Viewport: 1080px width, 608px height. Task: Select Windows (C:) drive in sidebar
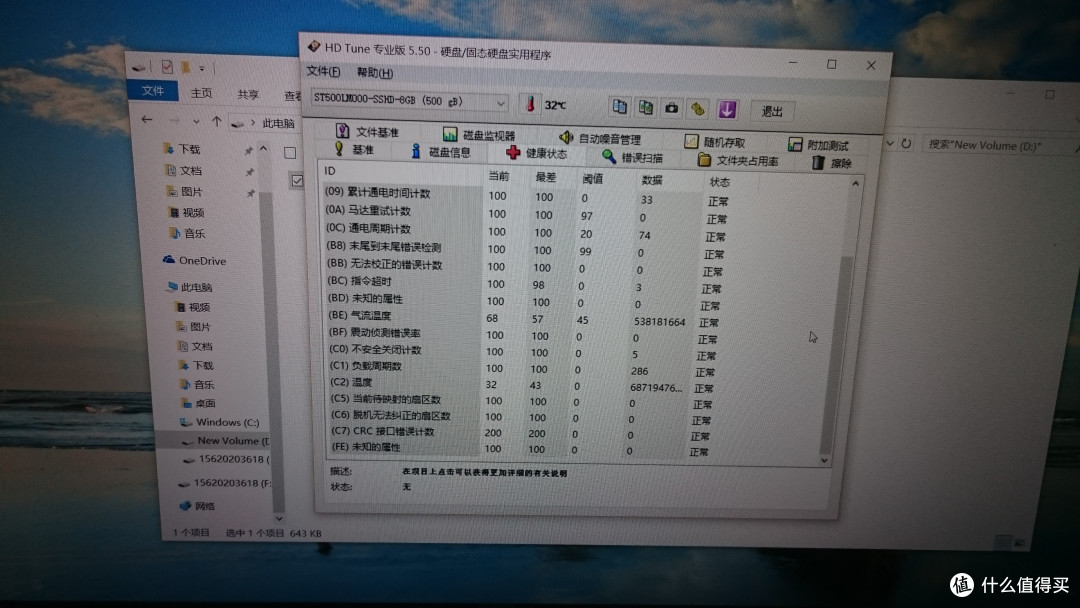(x=220, y=421)
